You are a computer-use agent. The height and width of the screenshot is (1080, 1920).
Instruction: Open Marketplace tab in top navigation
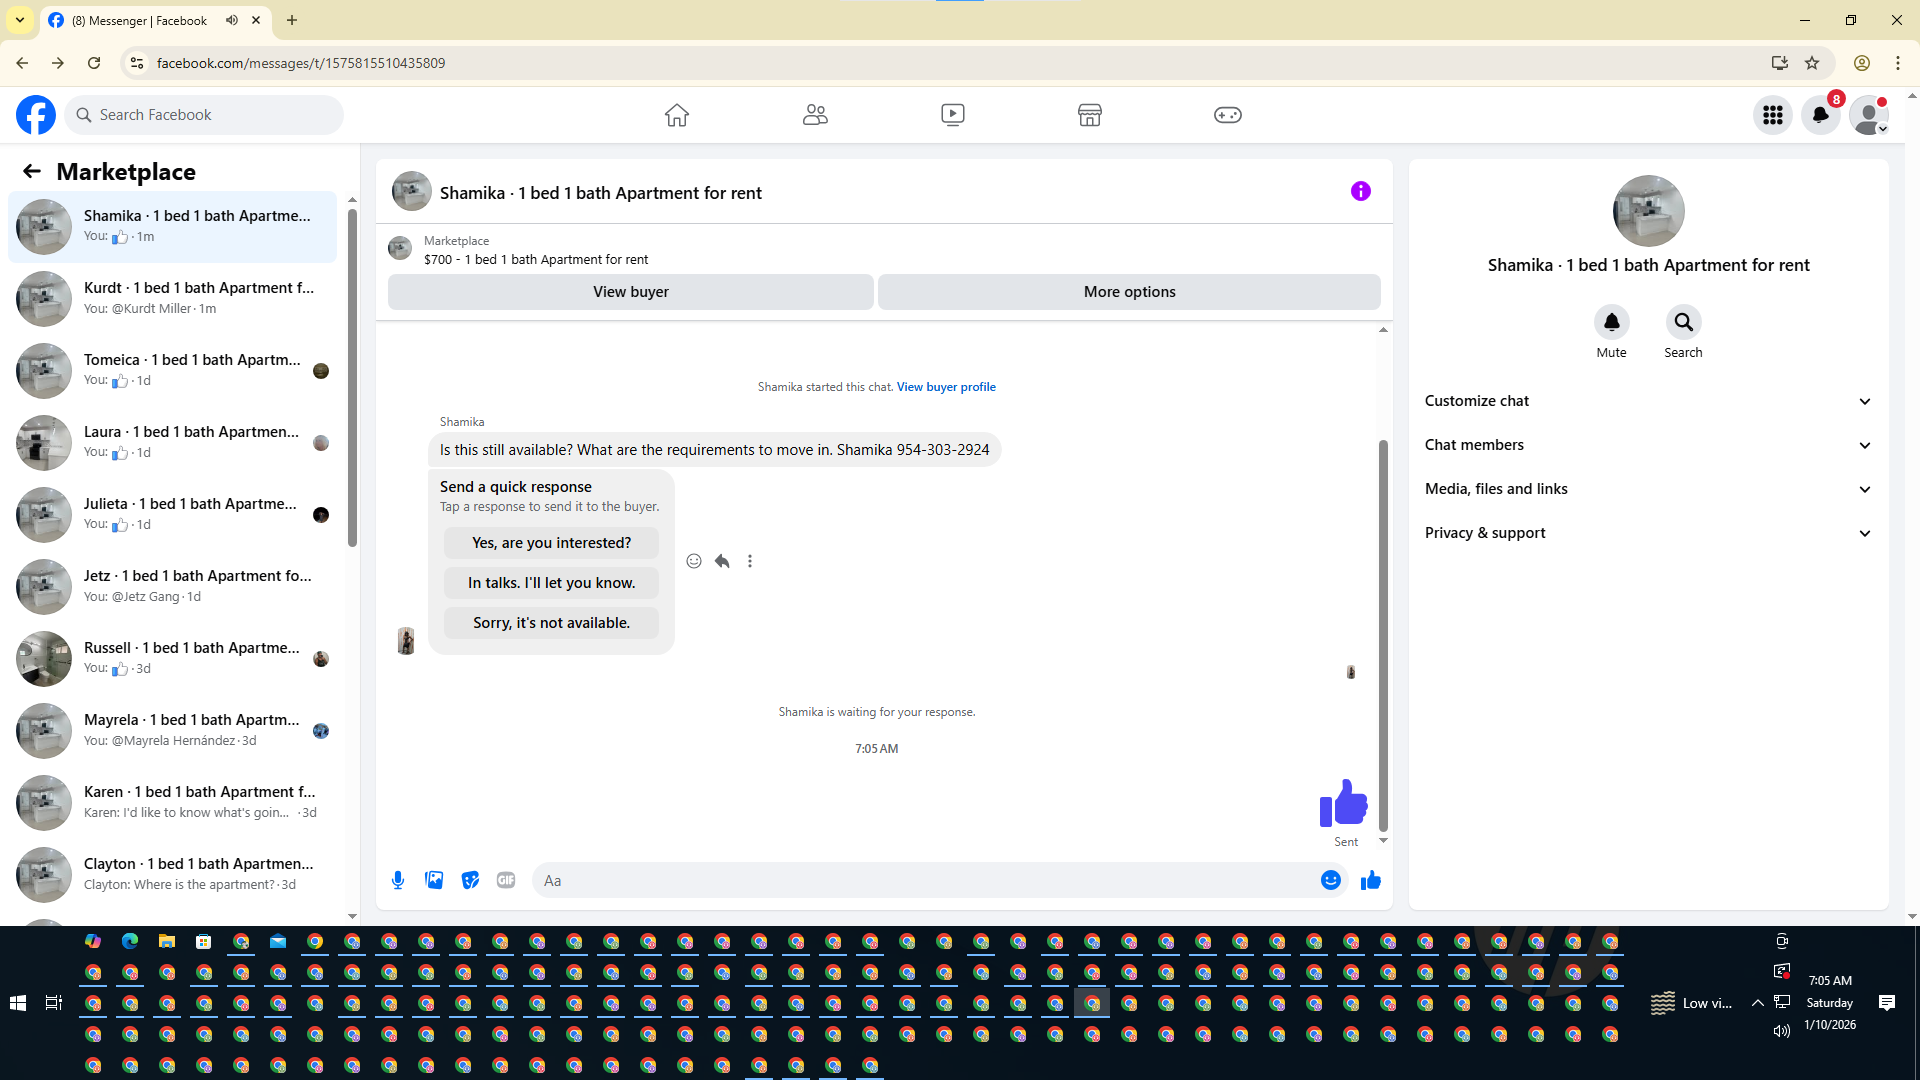(1089, 115)
